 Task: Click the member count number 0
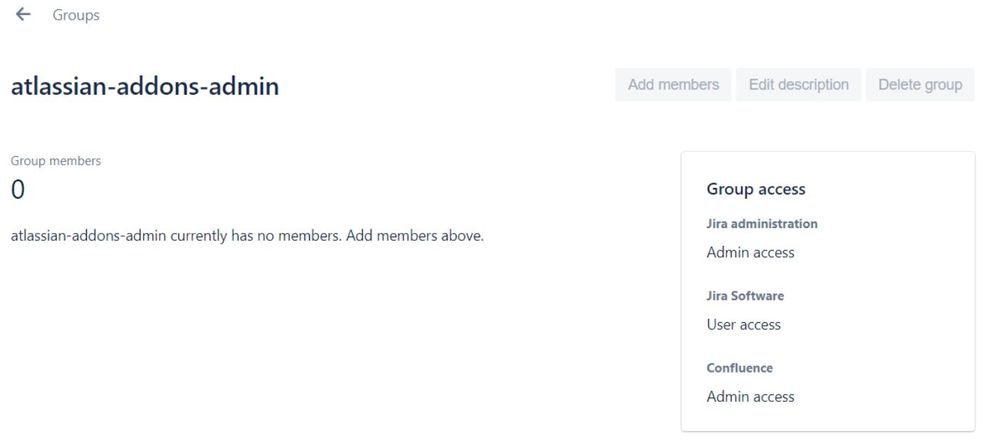point(18,189)
